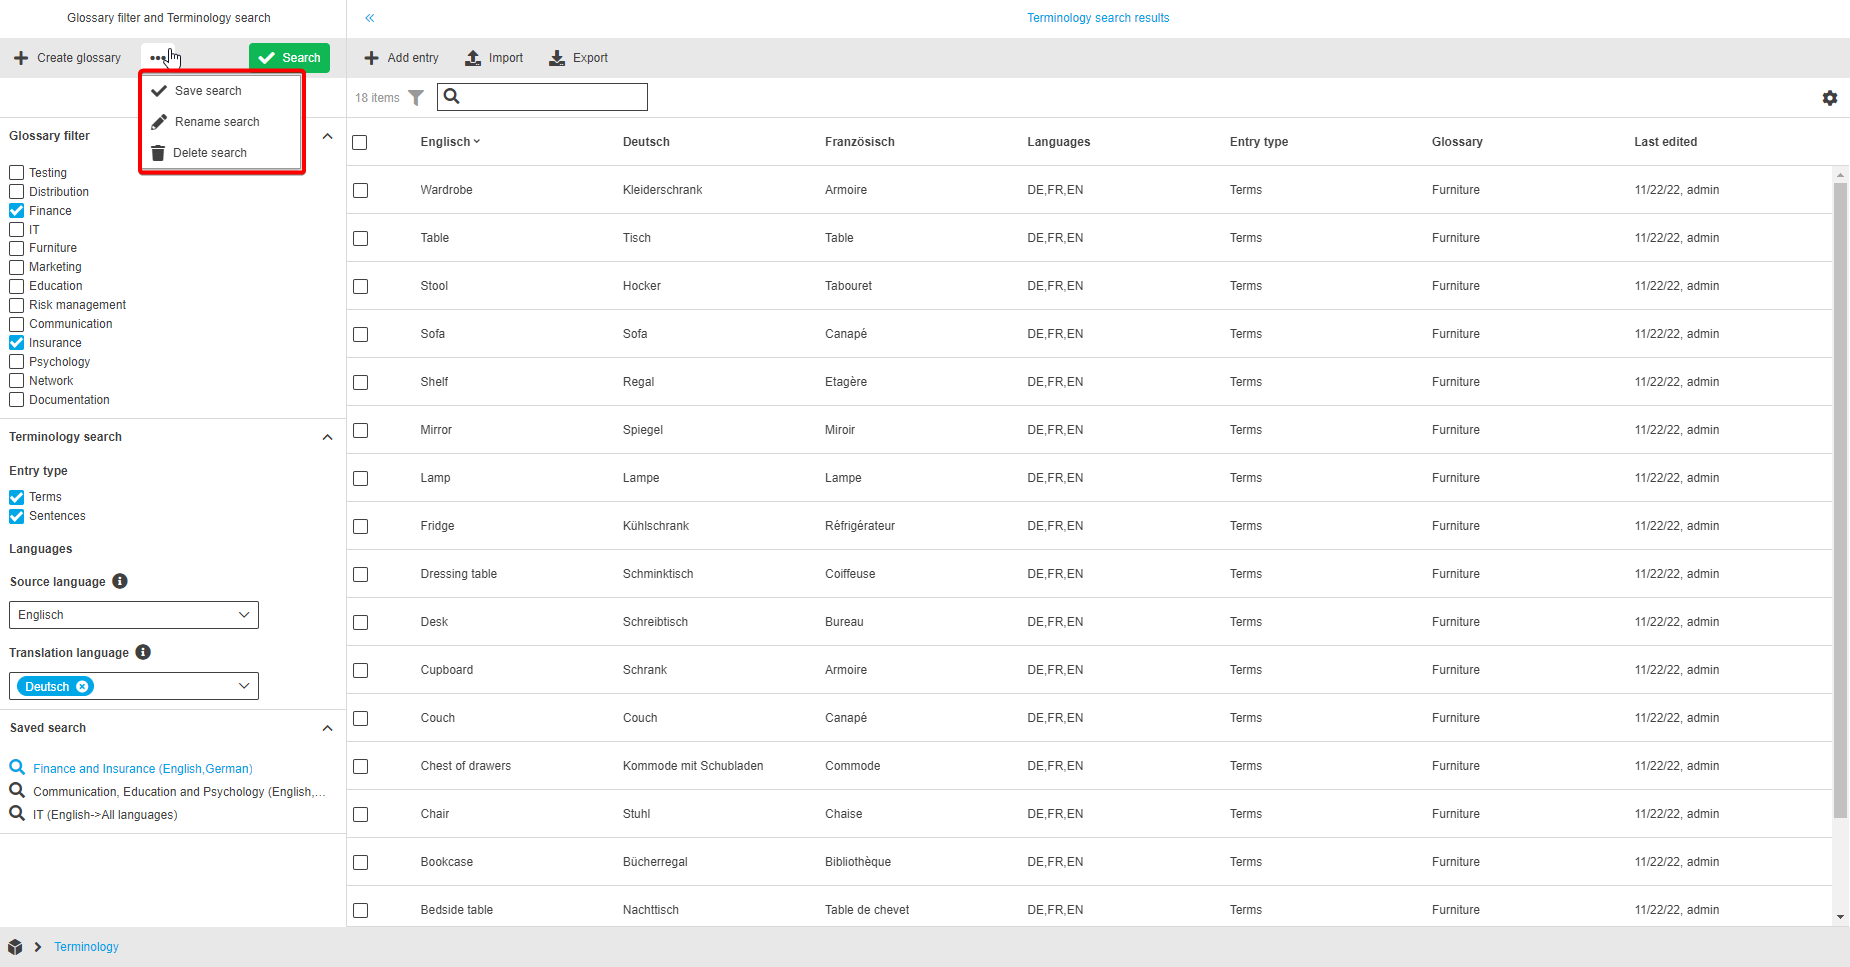Click the breadcrumb chevron arrow icon
This screenshot has width=1850, height=967.
click(38, 947)
